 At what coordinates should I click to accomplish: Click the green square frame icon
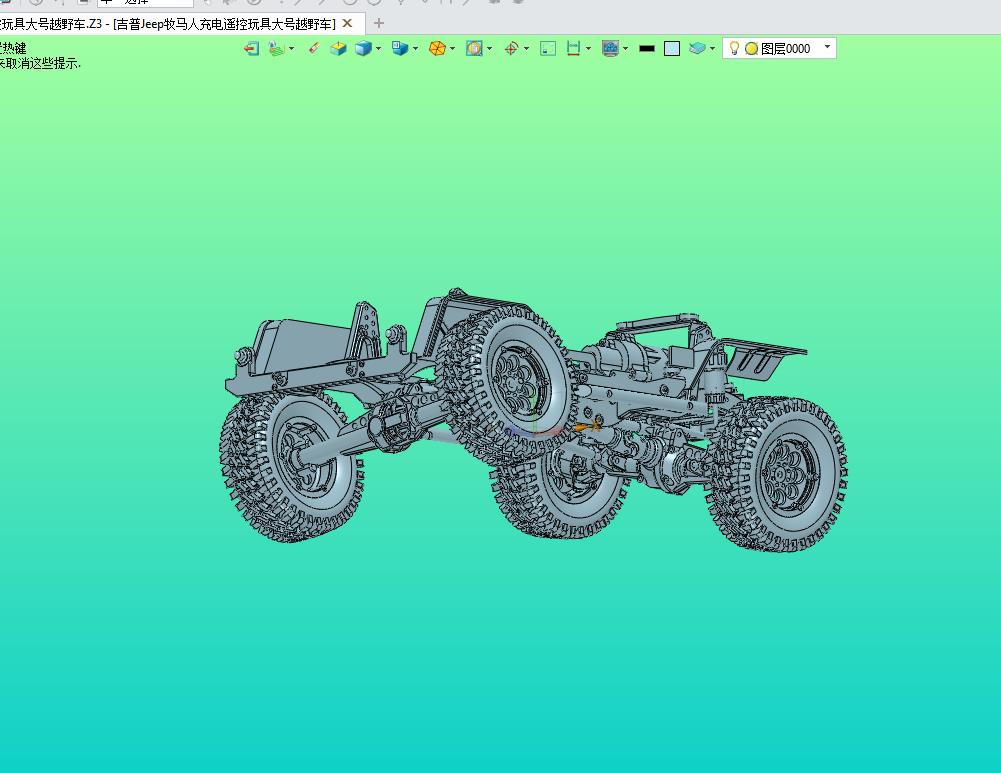click(548, 49)
